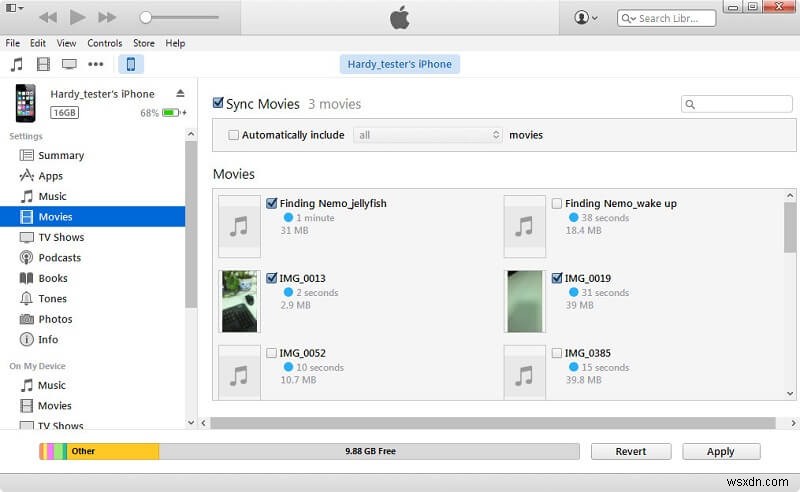Open the TV Shows library monitor icon

tap(69, 64)
